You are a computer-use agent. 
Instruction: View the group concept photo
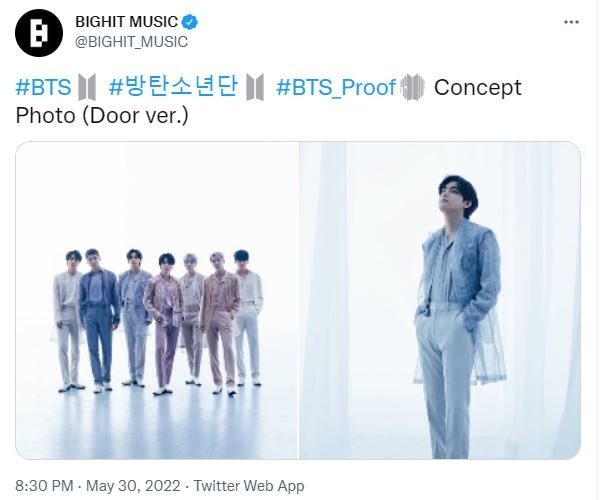click(156, 300)
